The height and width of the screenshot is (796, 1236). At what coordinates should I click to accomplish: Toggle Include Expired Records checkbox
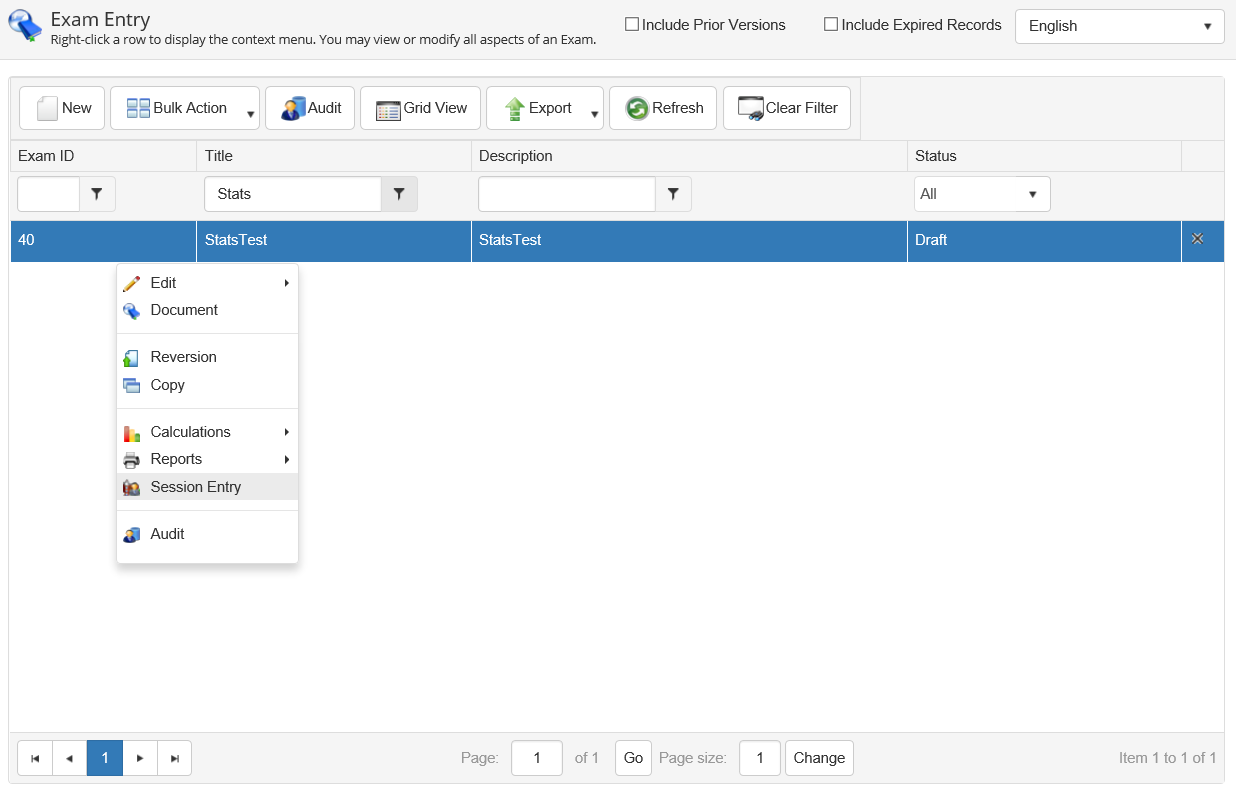point(831,25)
